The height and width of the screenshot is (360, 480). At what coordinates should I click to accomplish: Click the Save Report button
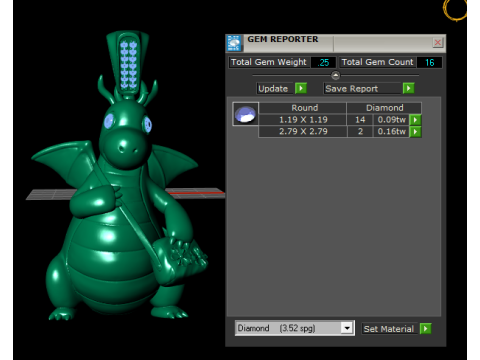pos(362,89)
